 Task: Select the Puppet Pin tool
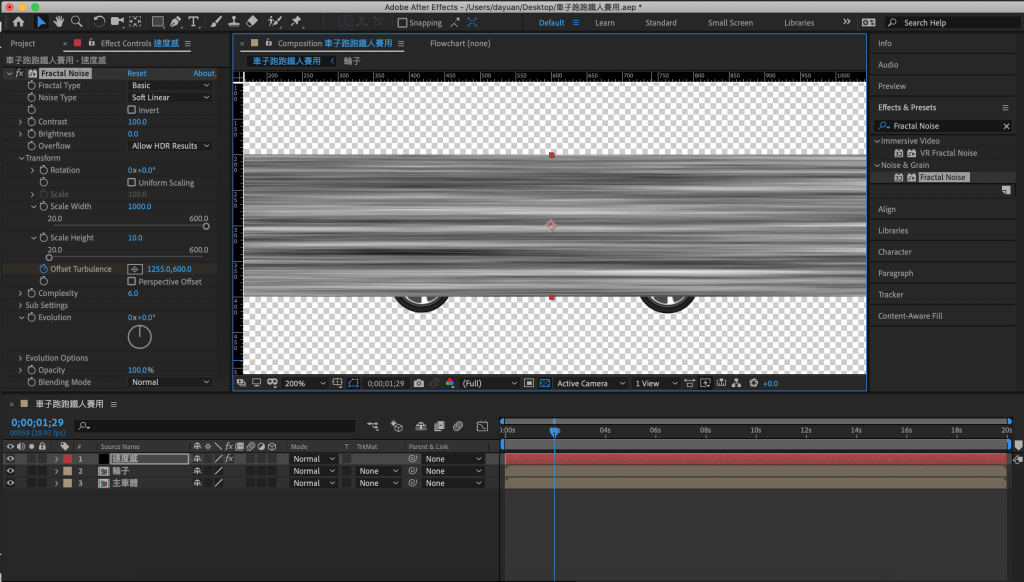(x=298, y=22)
